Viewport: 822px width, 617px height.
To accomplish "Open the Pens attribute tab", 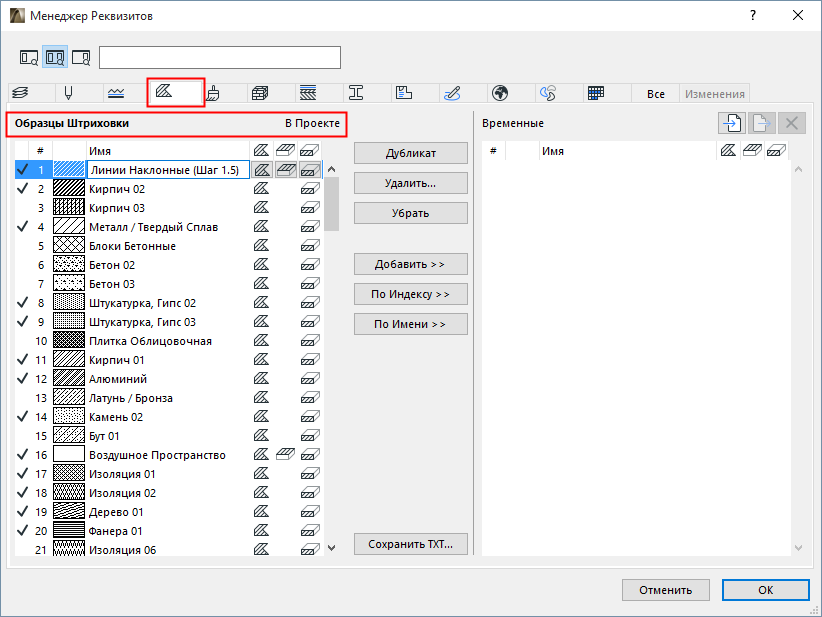I will [x=68, y=93].
